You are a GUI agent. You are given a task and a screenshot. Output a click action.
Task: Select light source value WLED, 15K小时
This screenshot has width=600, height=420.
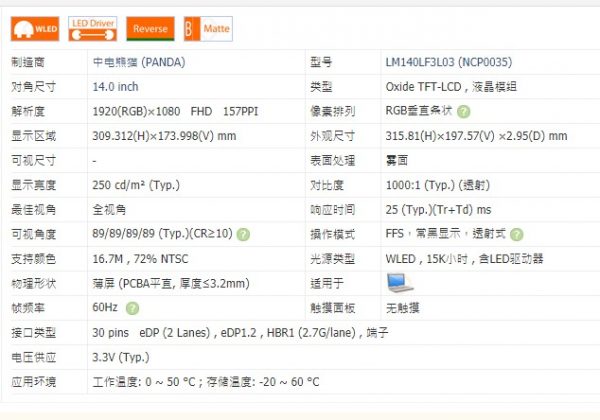click(x=427, y=259)
